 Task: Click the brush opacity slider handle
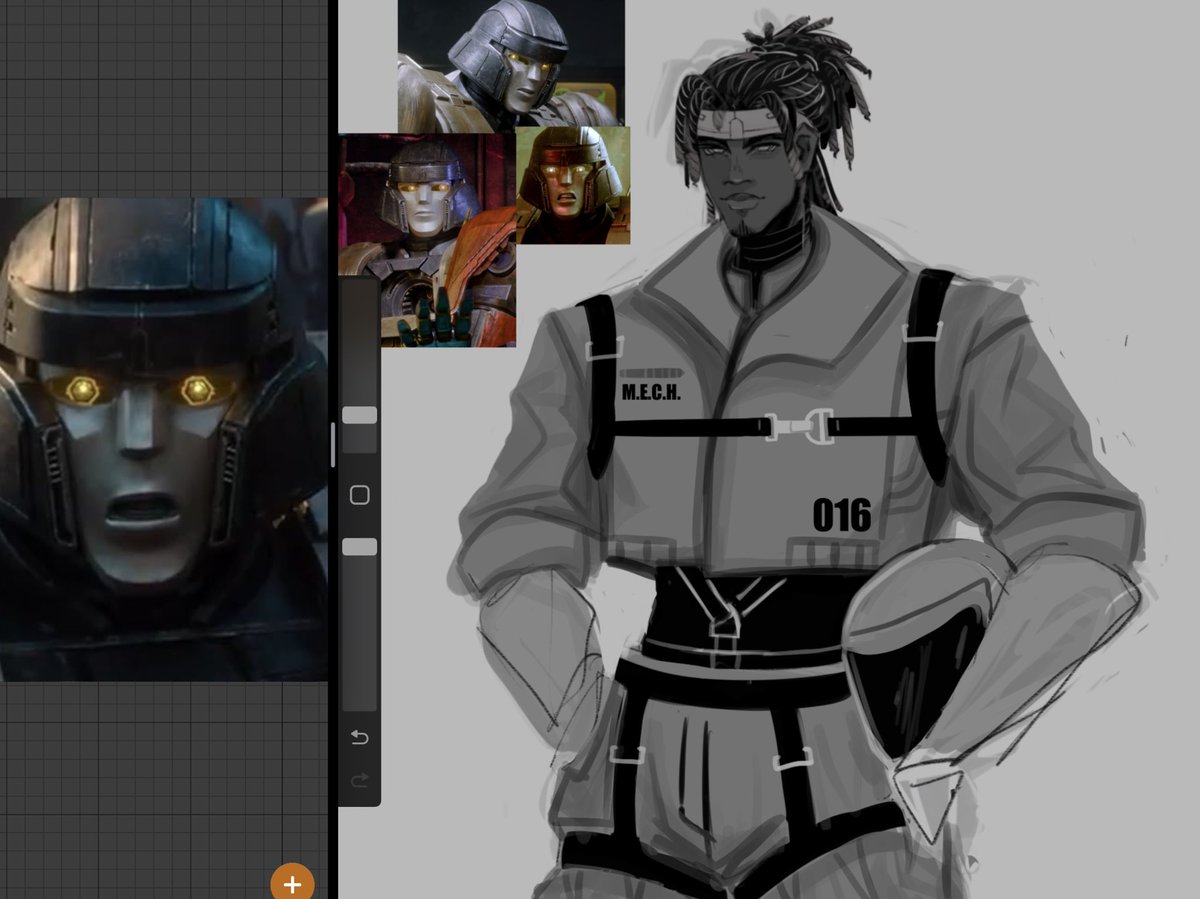coord(360,546)
